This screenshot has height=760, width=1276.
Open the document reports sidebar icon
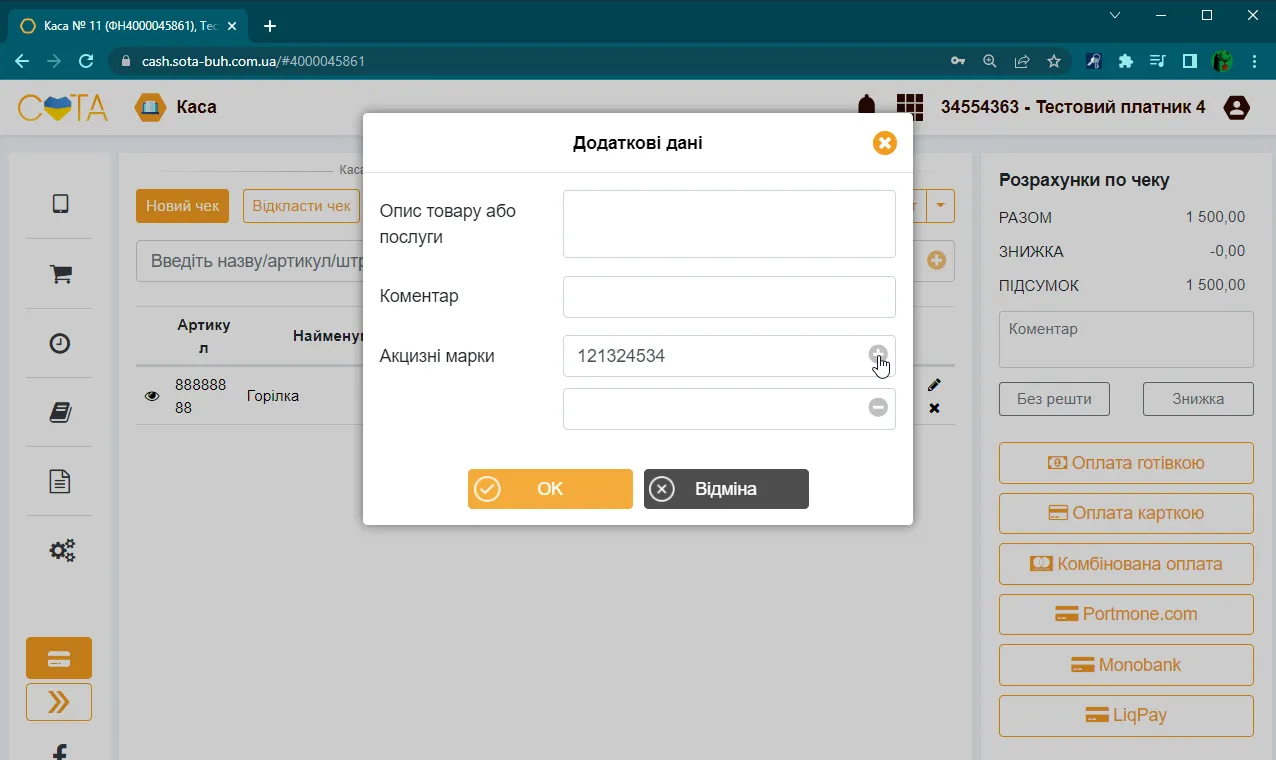60,481
